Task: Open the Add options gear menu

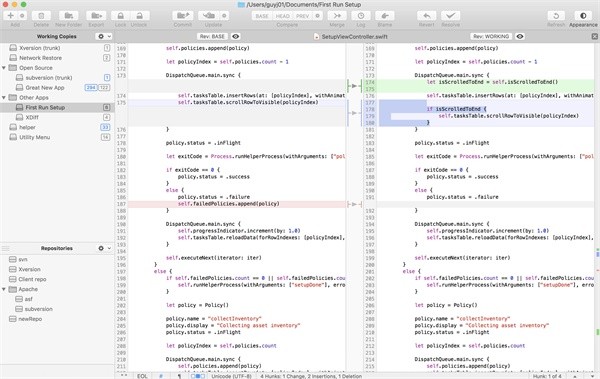Action: tap(22, 16)
